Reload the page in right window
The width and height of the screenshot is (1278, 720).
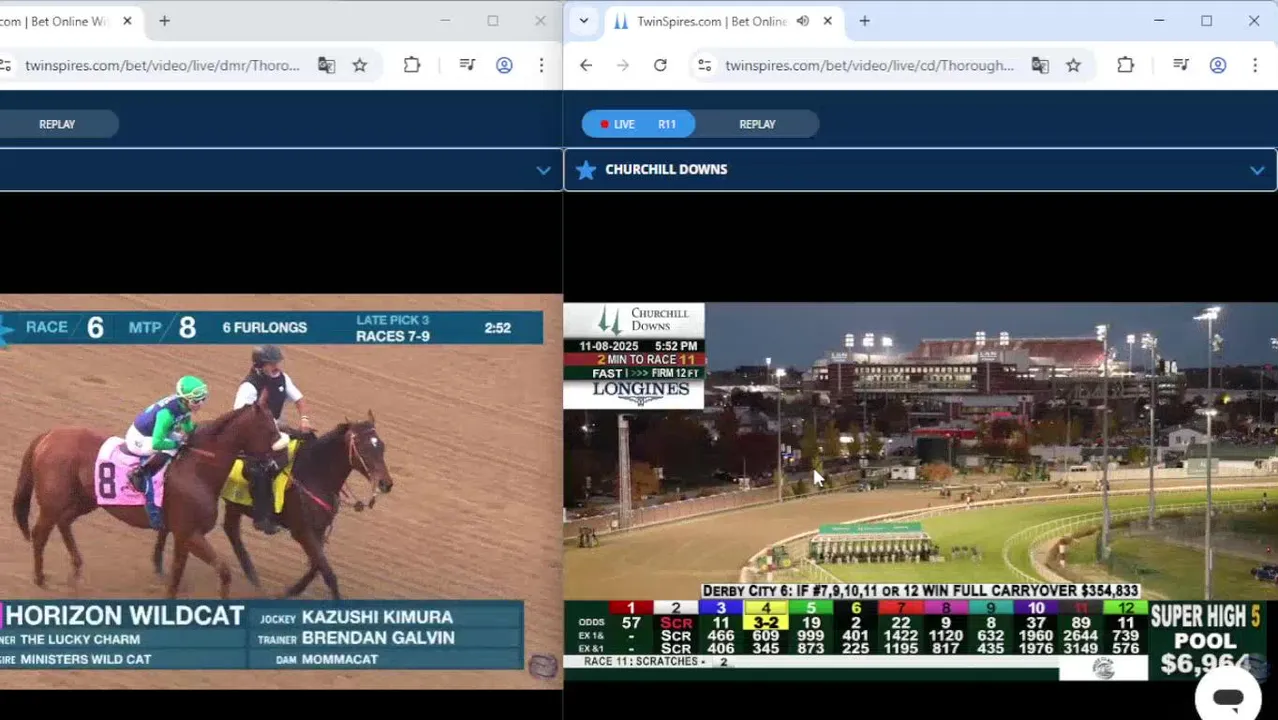(660, 65)
